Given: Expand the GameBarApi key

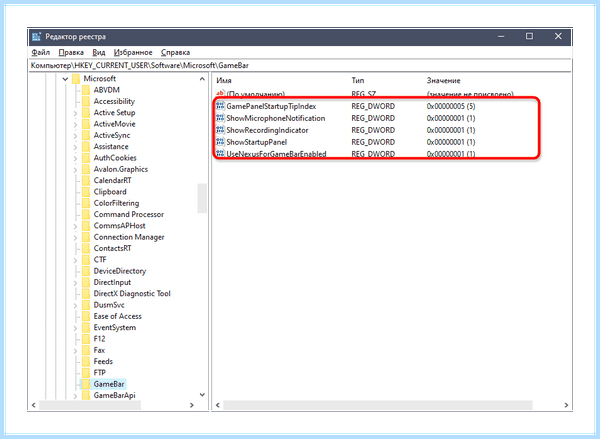Looking at the screenshot, I should click(75, 396).
